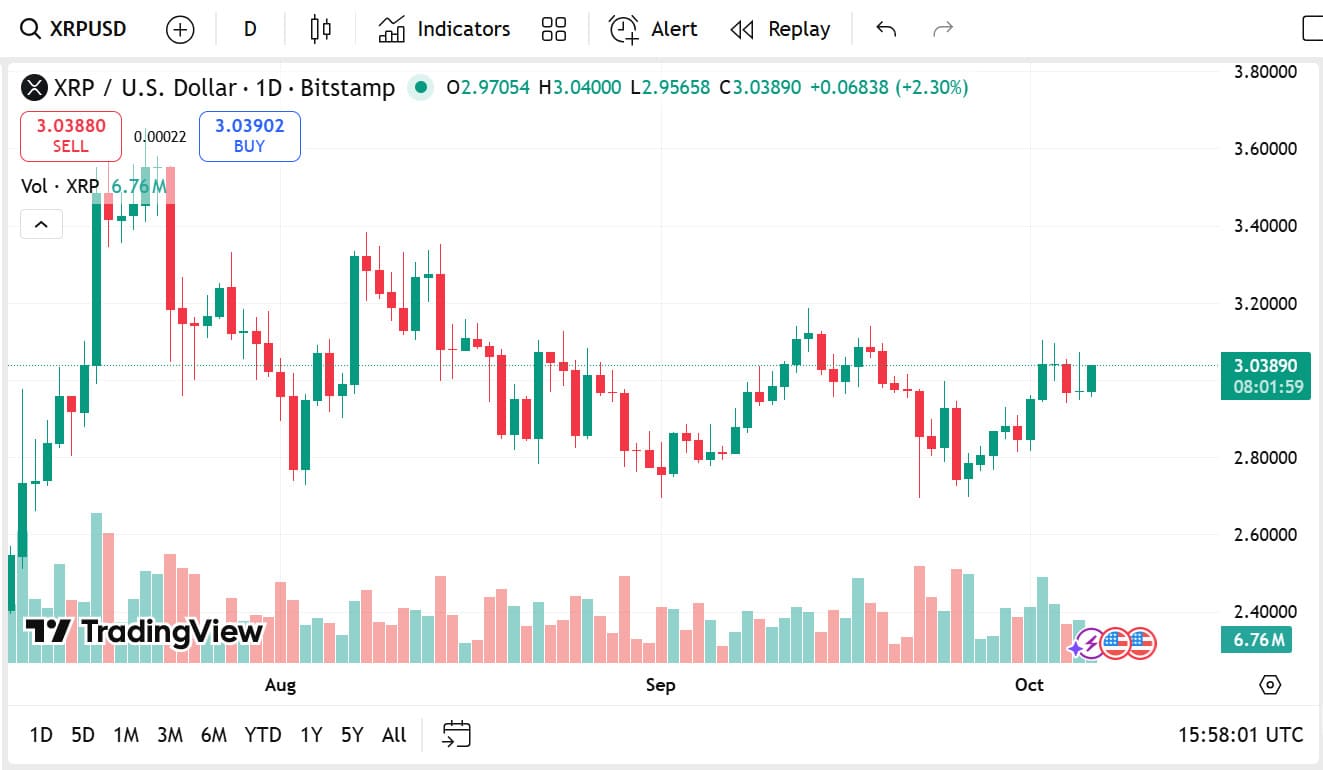Open the go-to-date calendar icon
The height and width of the screenshot is (770, 1323).
pos(456,735)
